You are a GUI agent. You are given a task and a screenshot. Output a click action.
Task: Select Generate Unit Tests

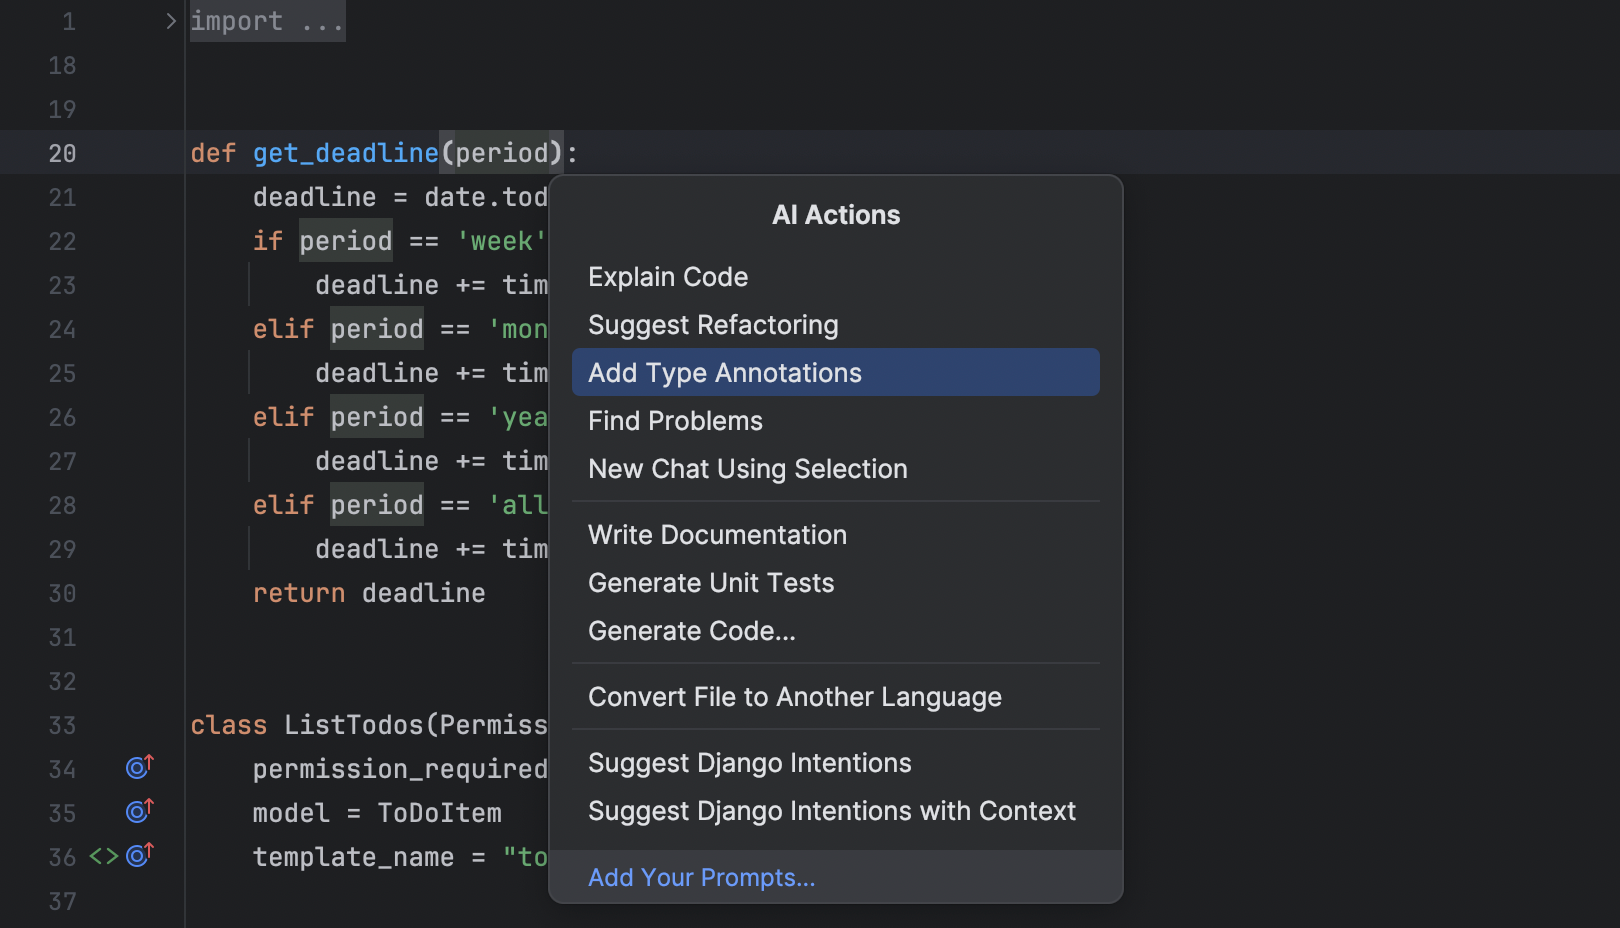tap(710, 583)
